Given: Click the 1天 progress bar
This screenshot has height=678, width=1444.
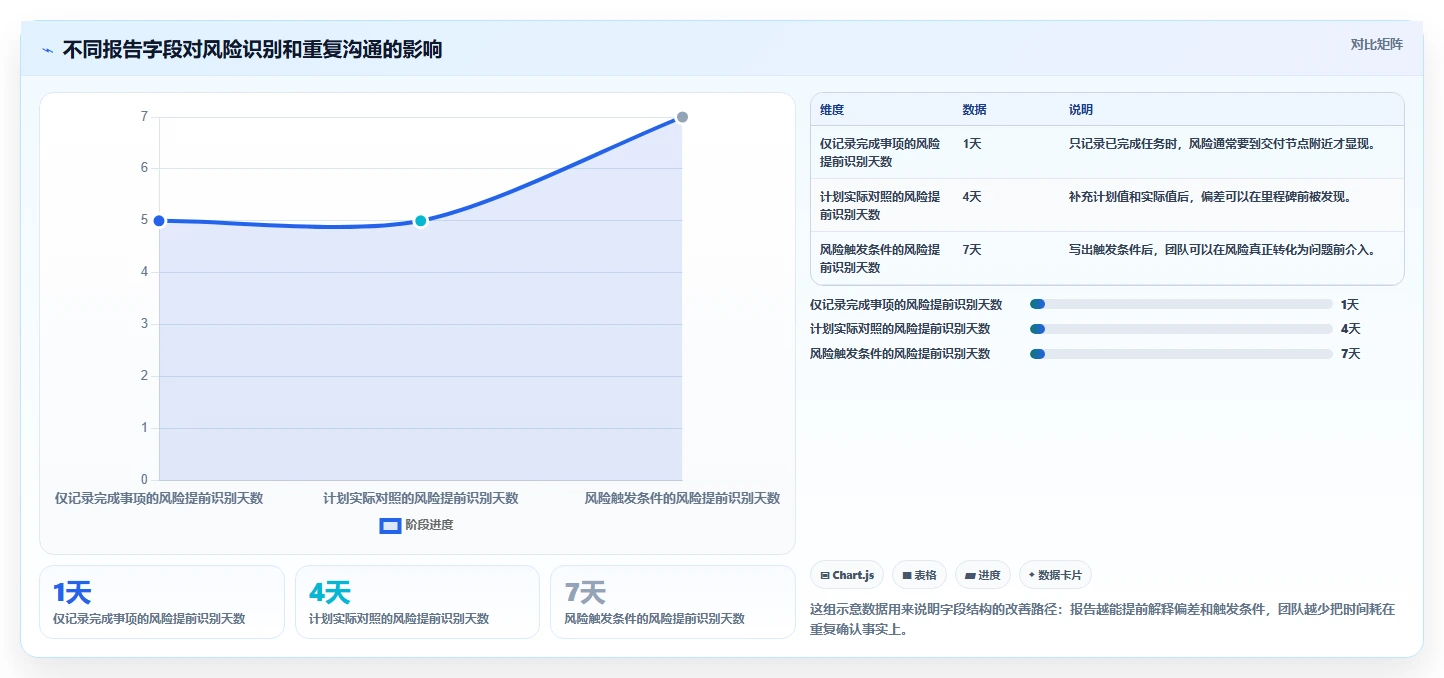Looking at the screenshot, I should (x=1181, y=304).
